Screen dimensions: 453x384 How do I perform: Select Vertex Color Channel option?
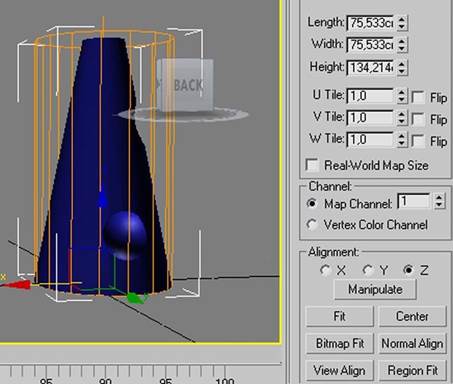tap(312, 224)
